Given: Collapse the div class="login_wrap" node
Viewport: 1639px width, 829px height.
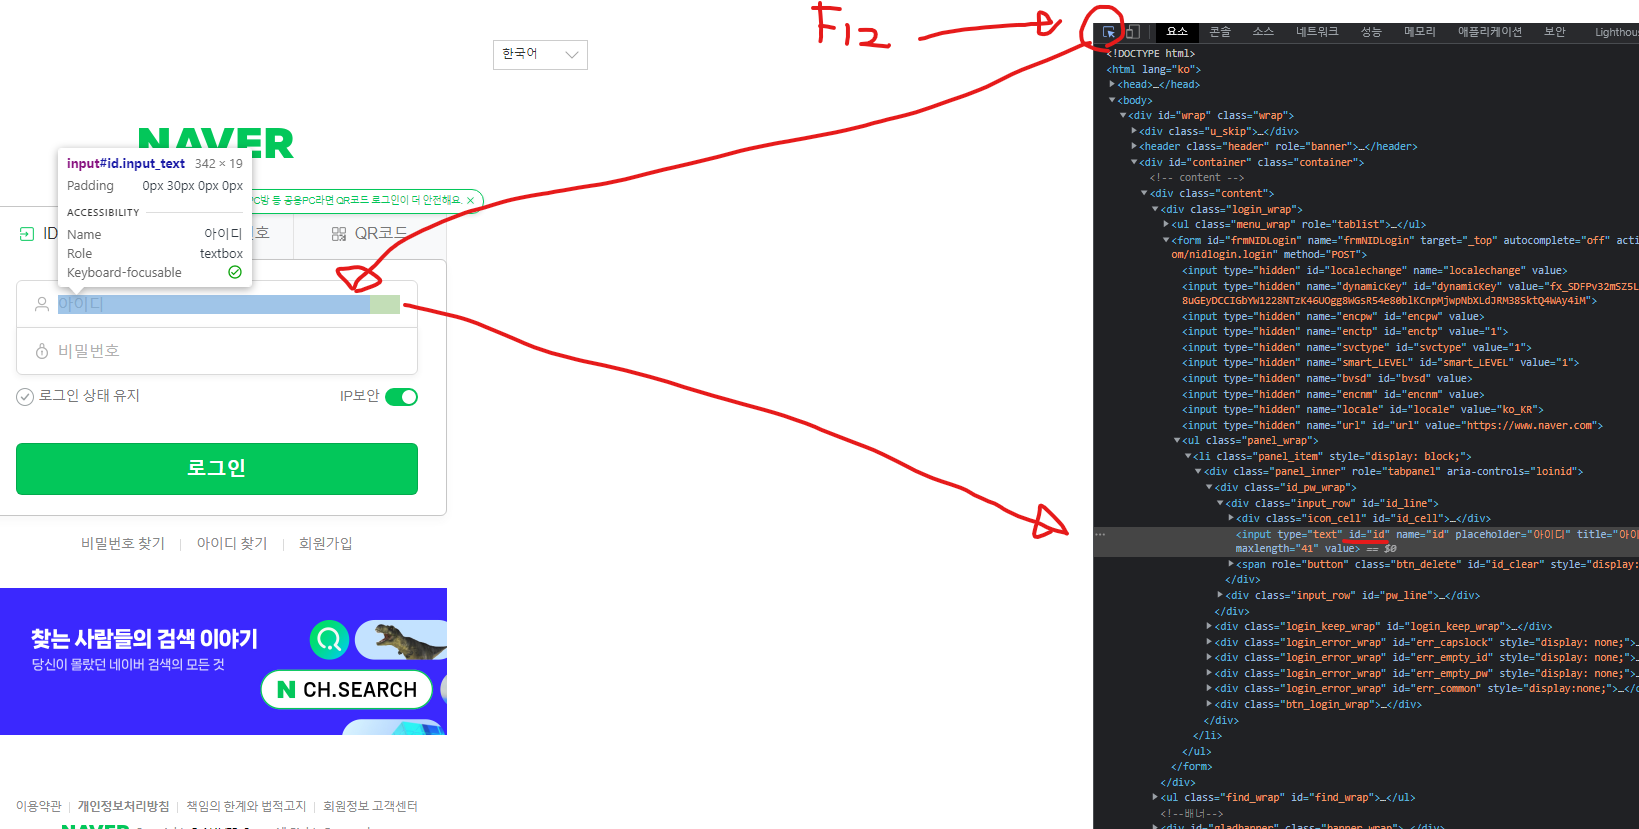Looking at the screenshot, I should 1155,209.
